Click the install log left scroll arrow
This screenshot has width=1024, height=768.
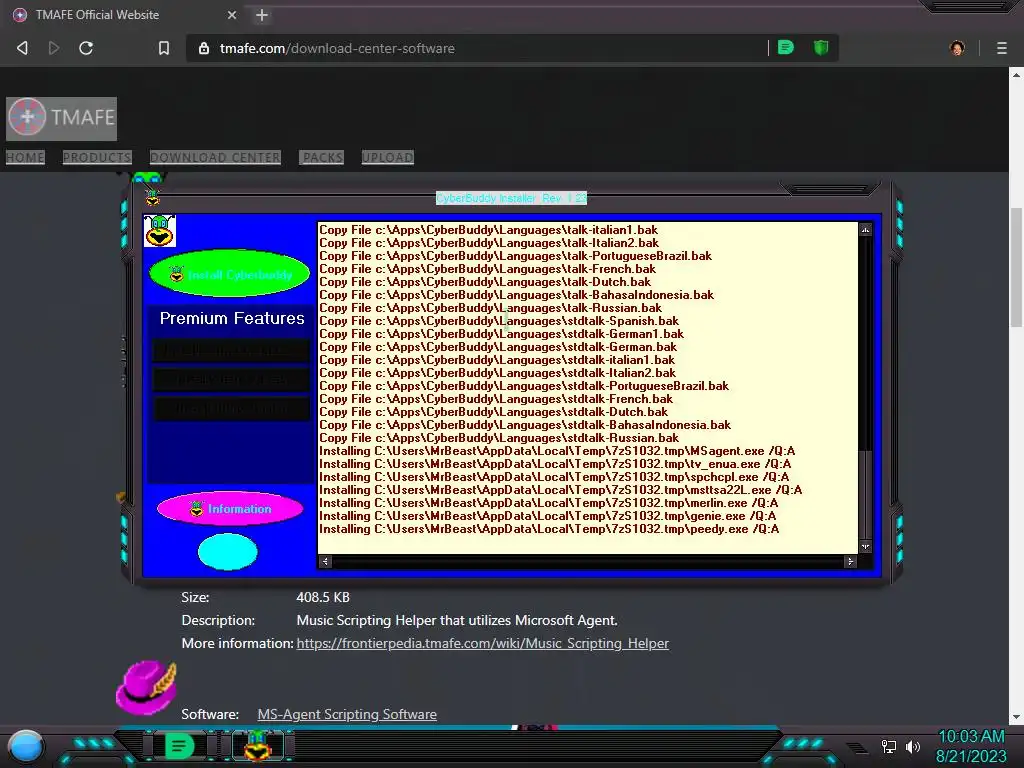(x=325, y=561)
